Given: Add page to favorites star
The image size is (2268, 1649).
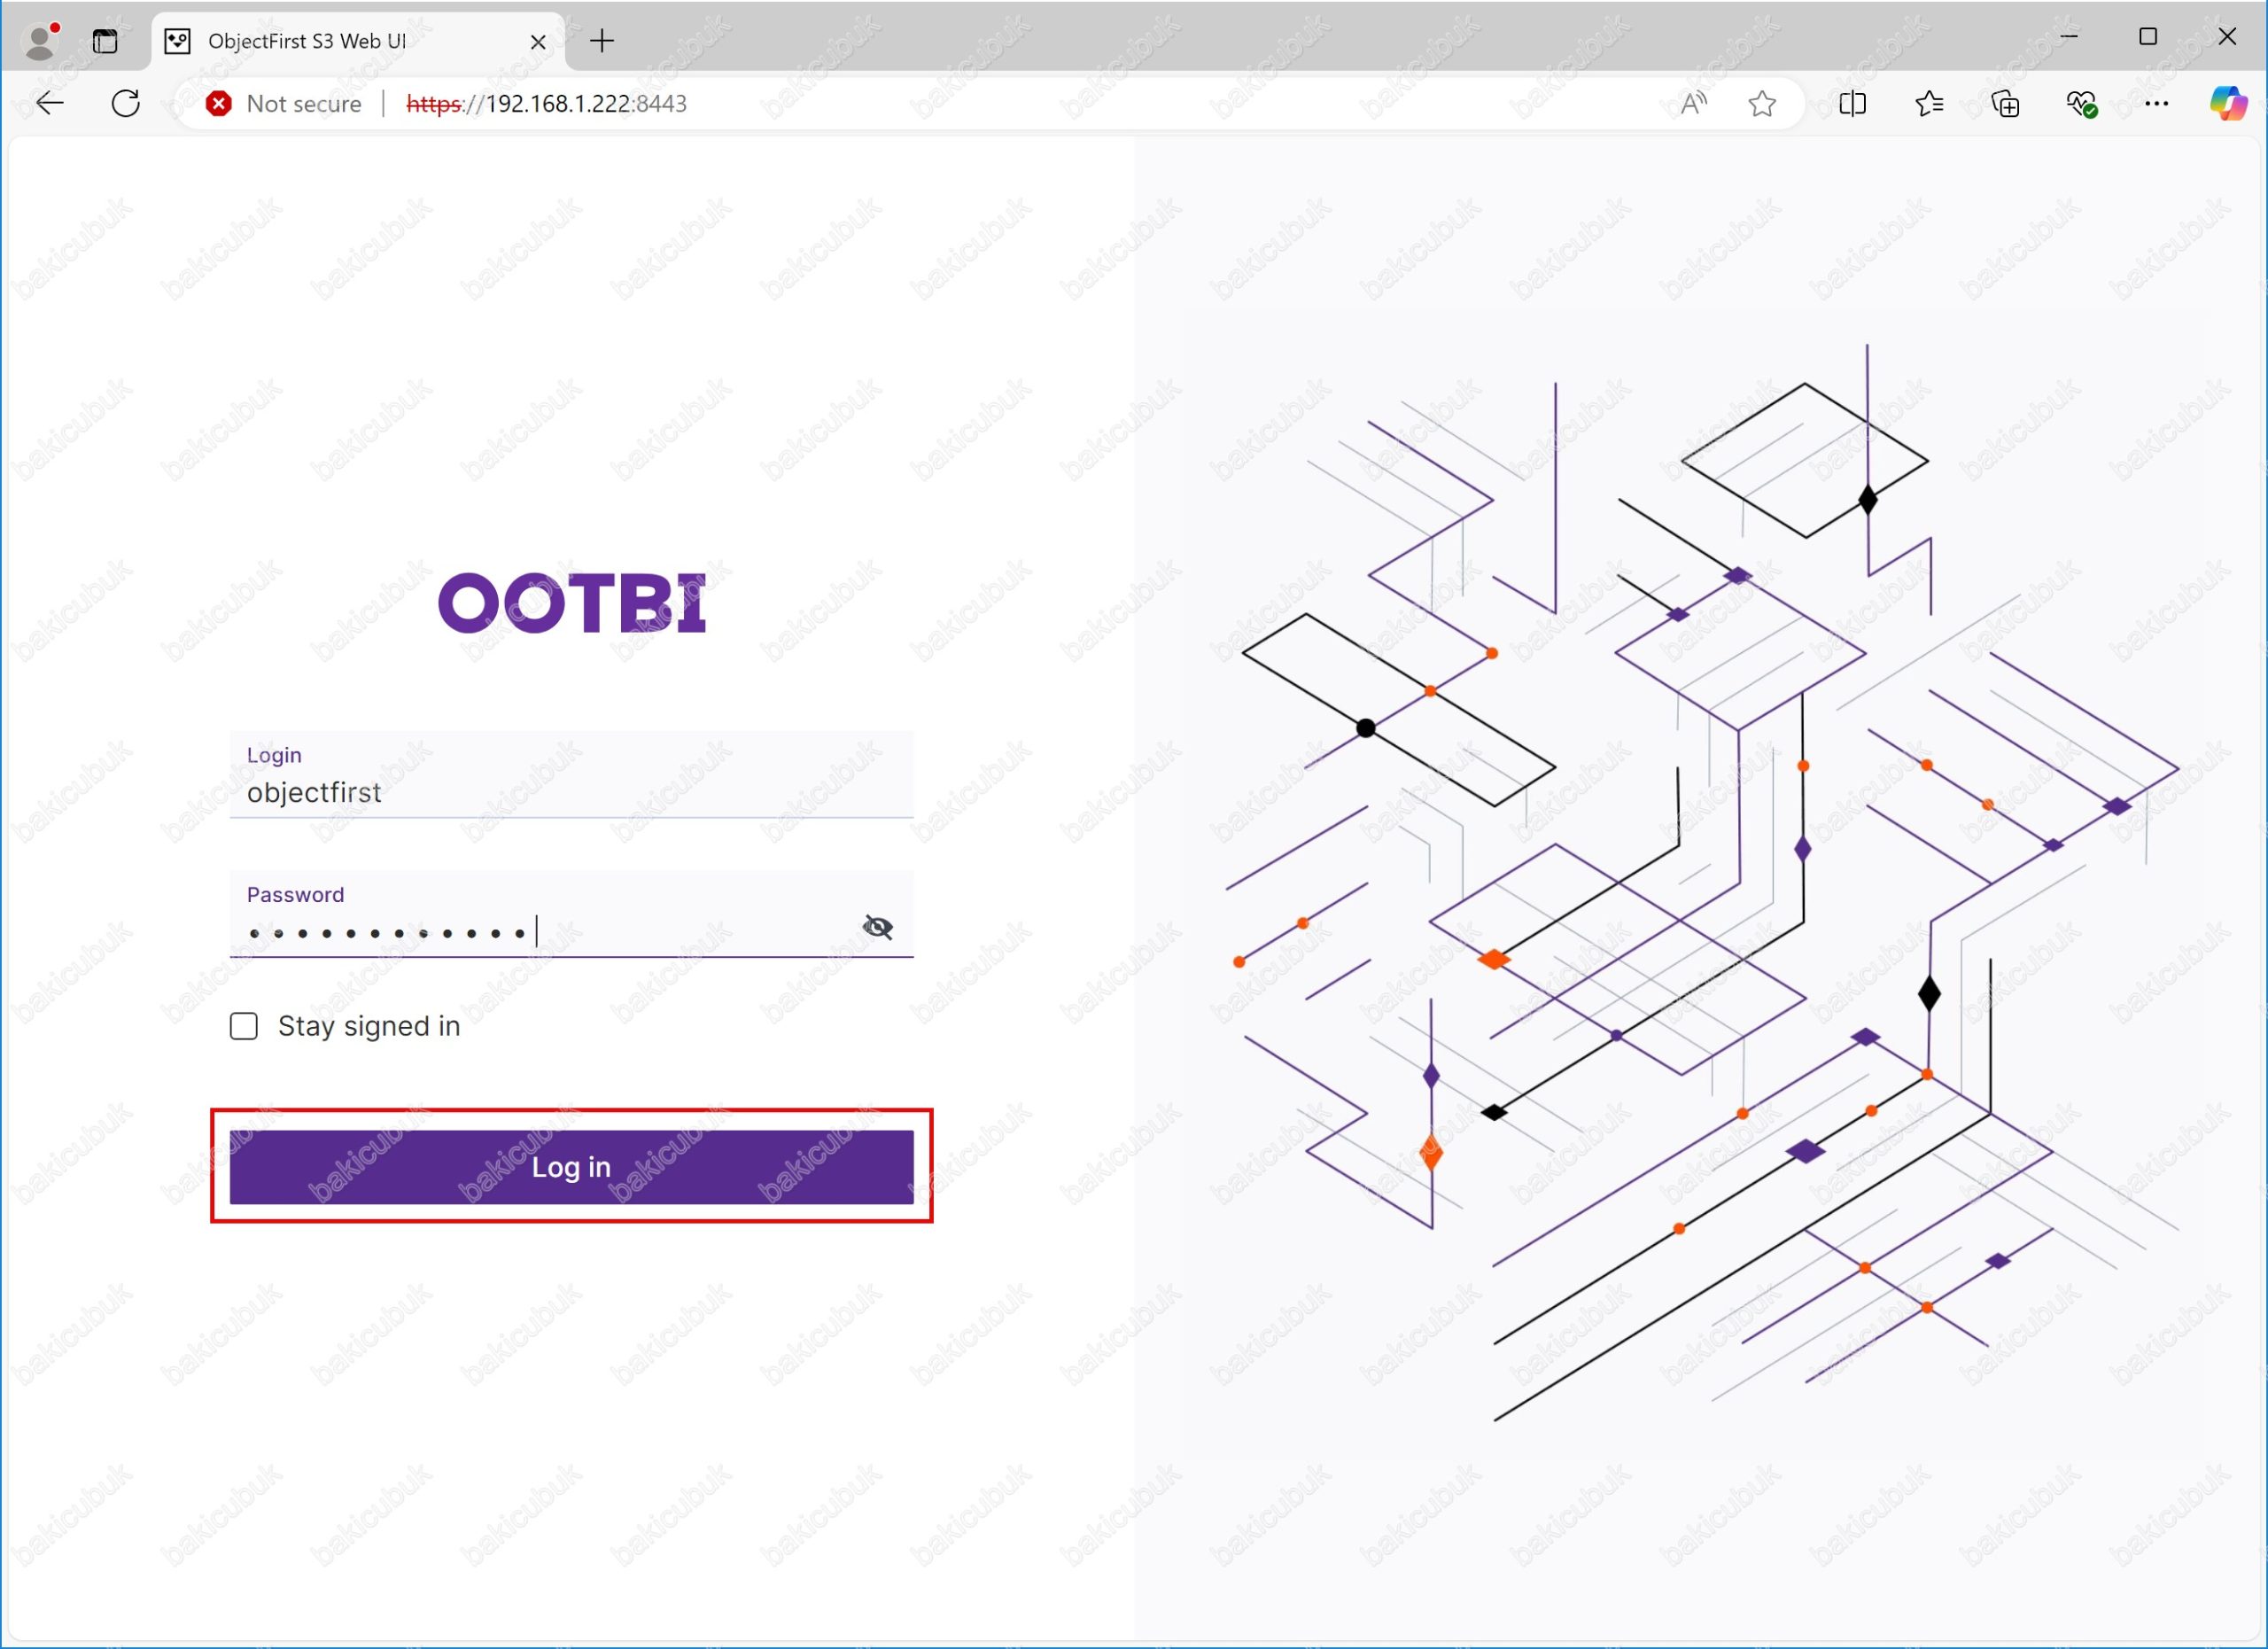Looking at the screenshot, I should pyautogui.click(x=1762, y=103).
